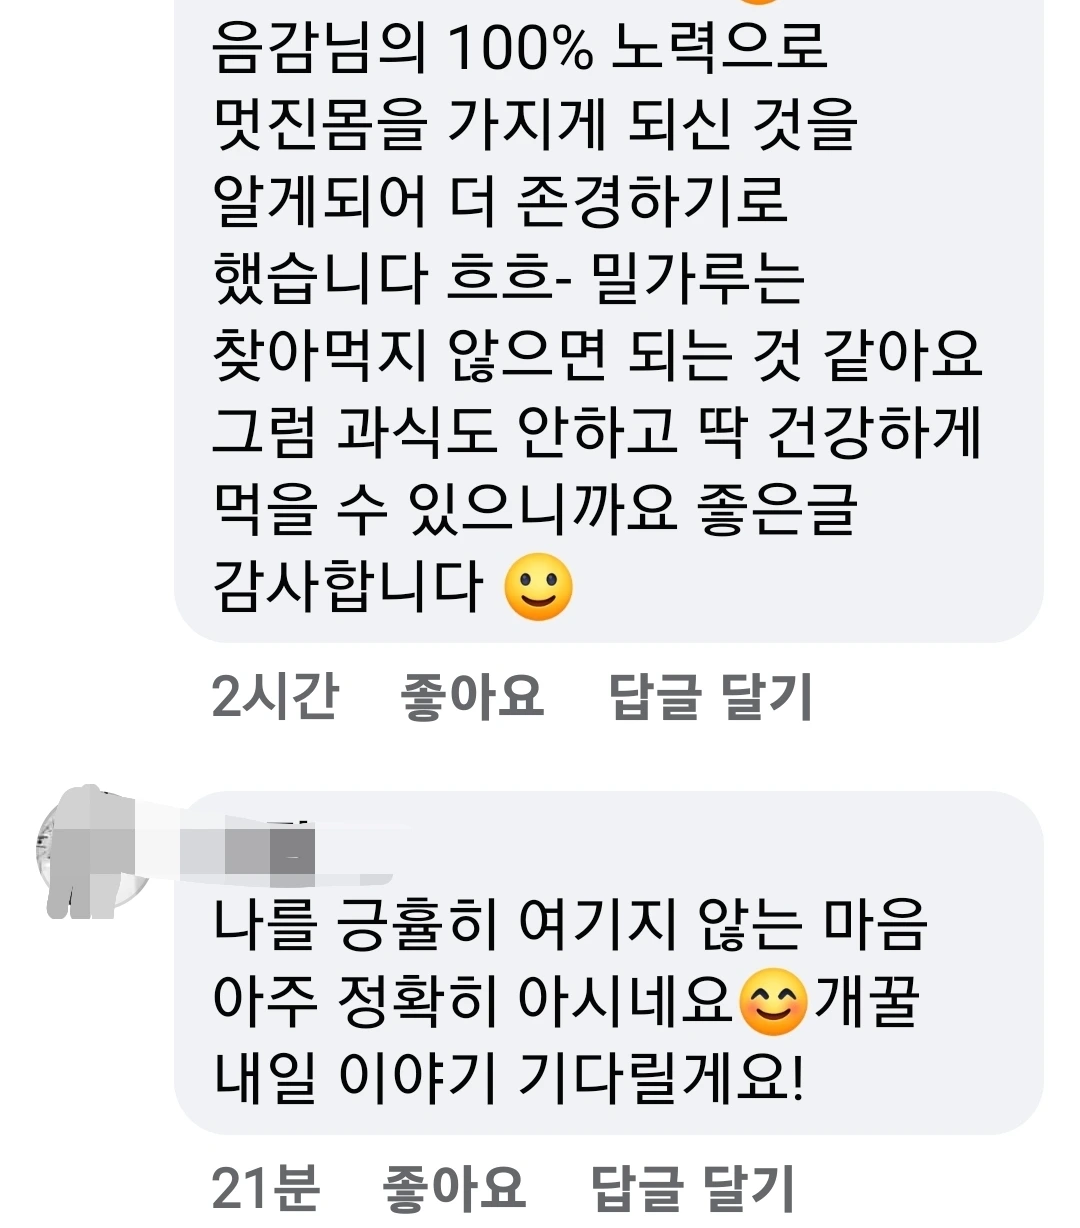The height and width of the screenshot is (1228, 1080).
Task: Like the comment posted 2시간 ago
Action: coord(472,696)
